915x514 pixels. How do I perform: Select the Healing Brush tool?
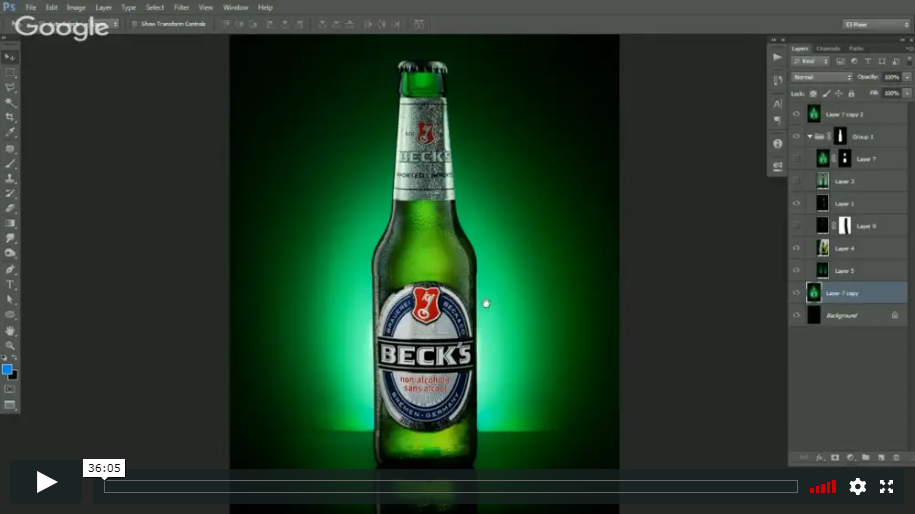[x=10, y=149]
